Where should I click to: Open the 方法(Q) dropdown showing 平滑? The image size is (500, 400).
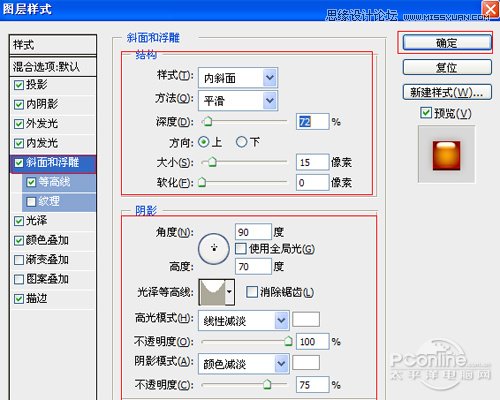click(x=238, y=100)
